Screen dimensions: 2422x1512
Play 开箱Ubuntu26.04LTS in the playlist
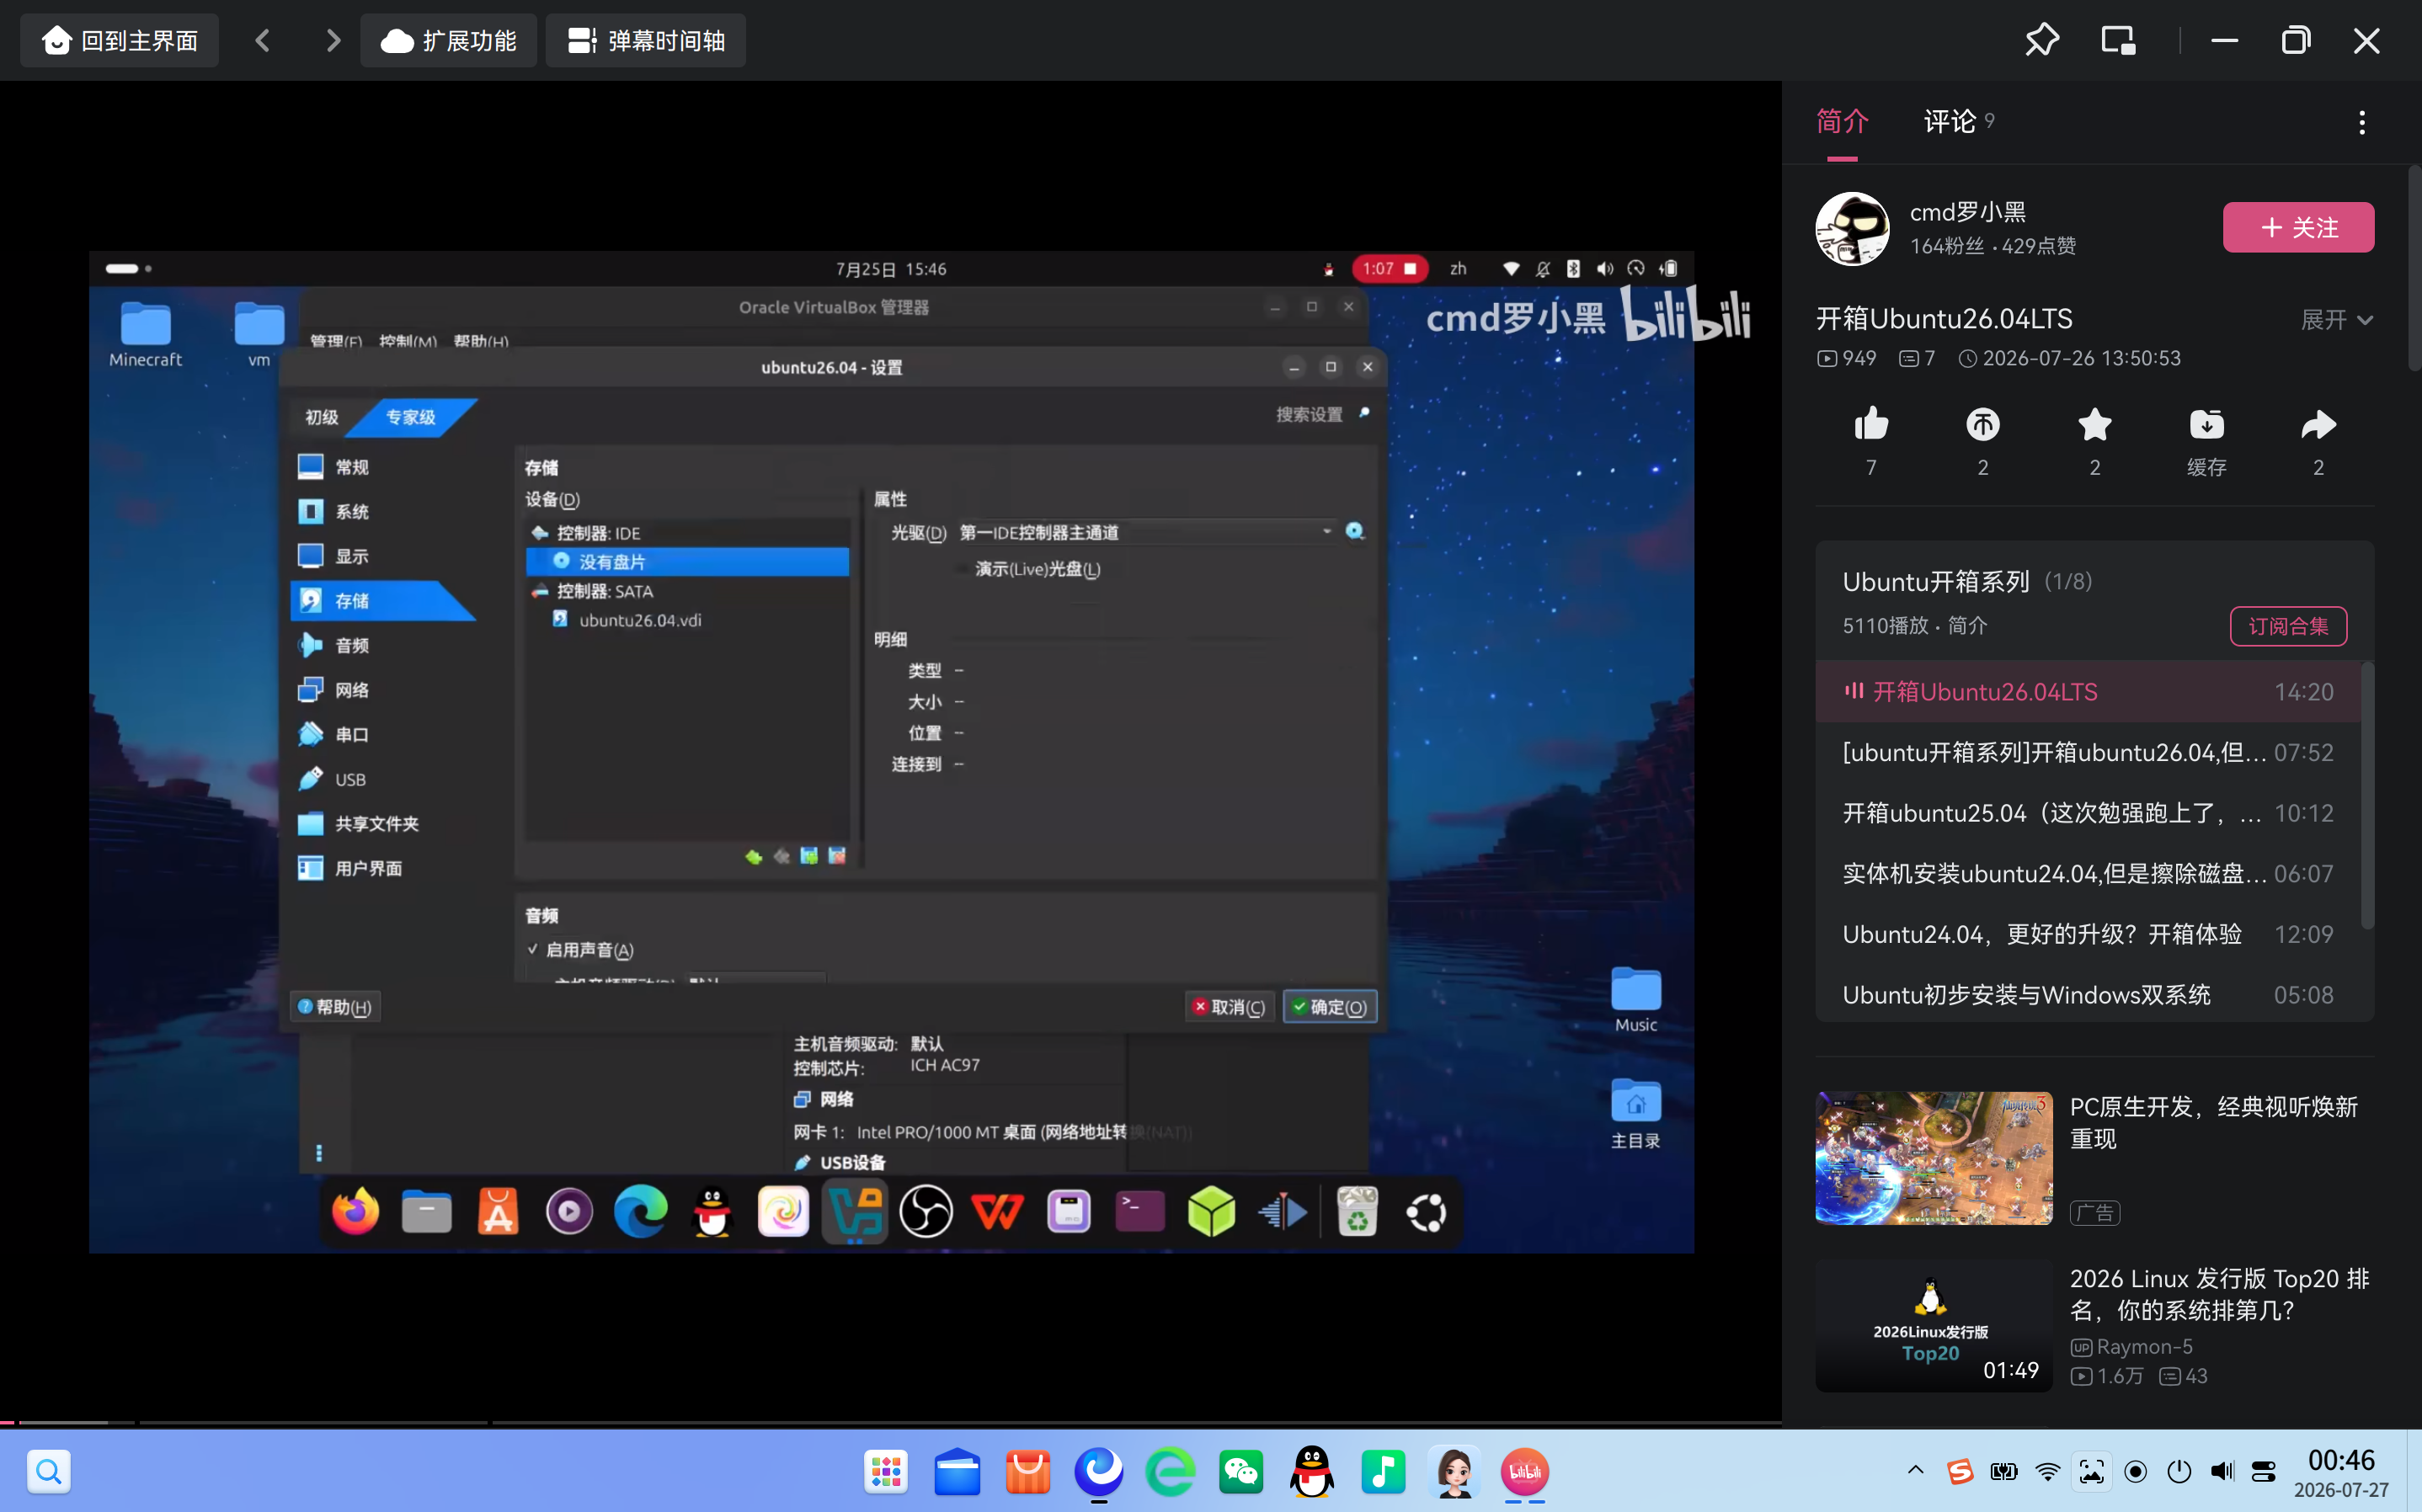tap(2088, 691)
